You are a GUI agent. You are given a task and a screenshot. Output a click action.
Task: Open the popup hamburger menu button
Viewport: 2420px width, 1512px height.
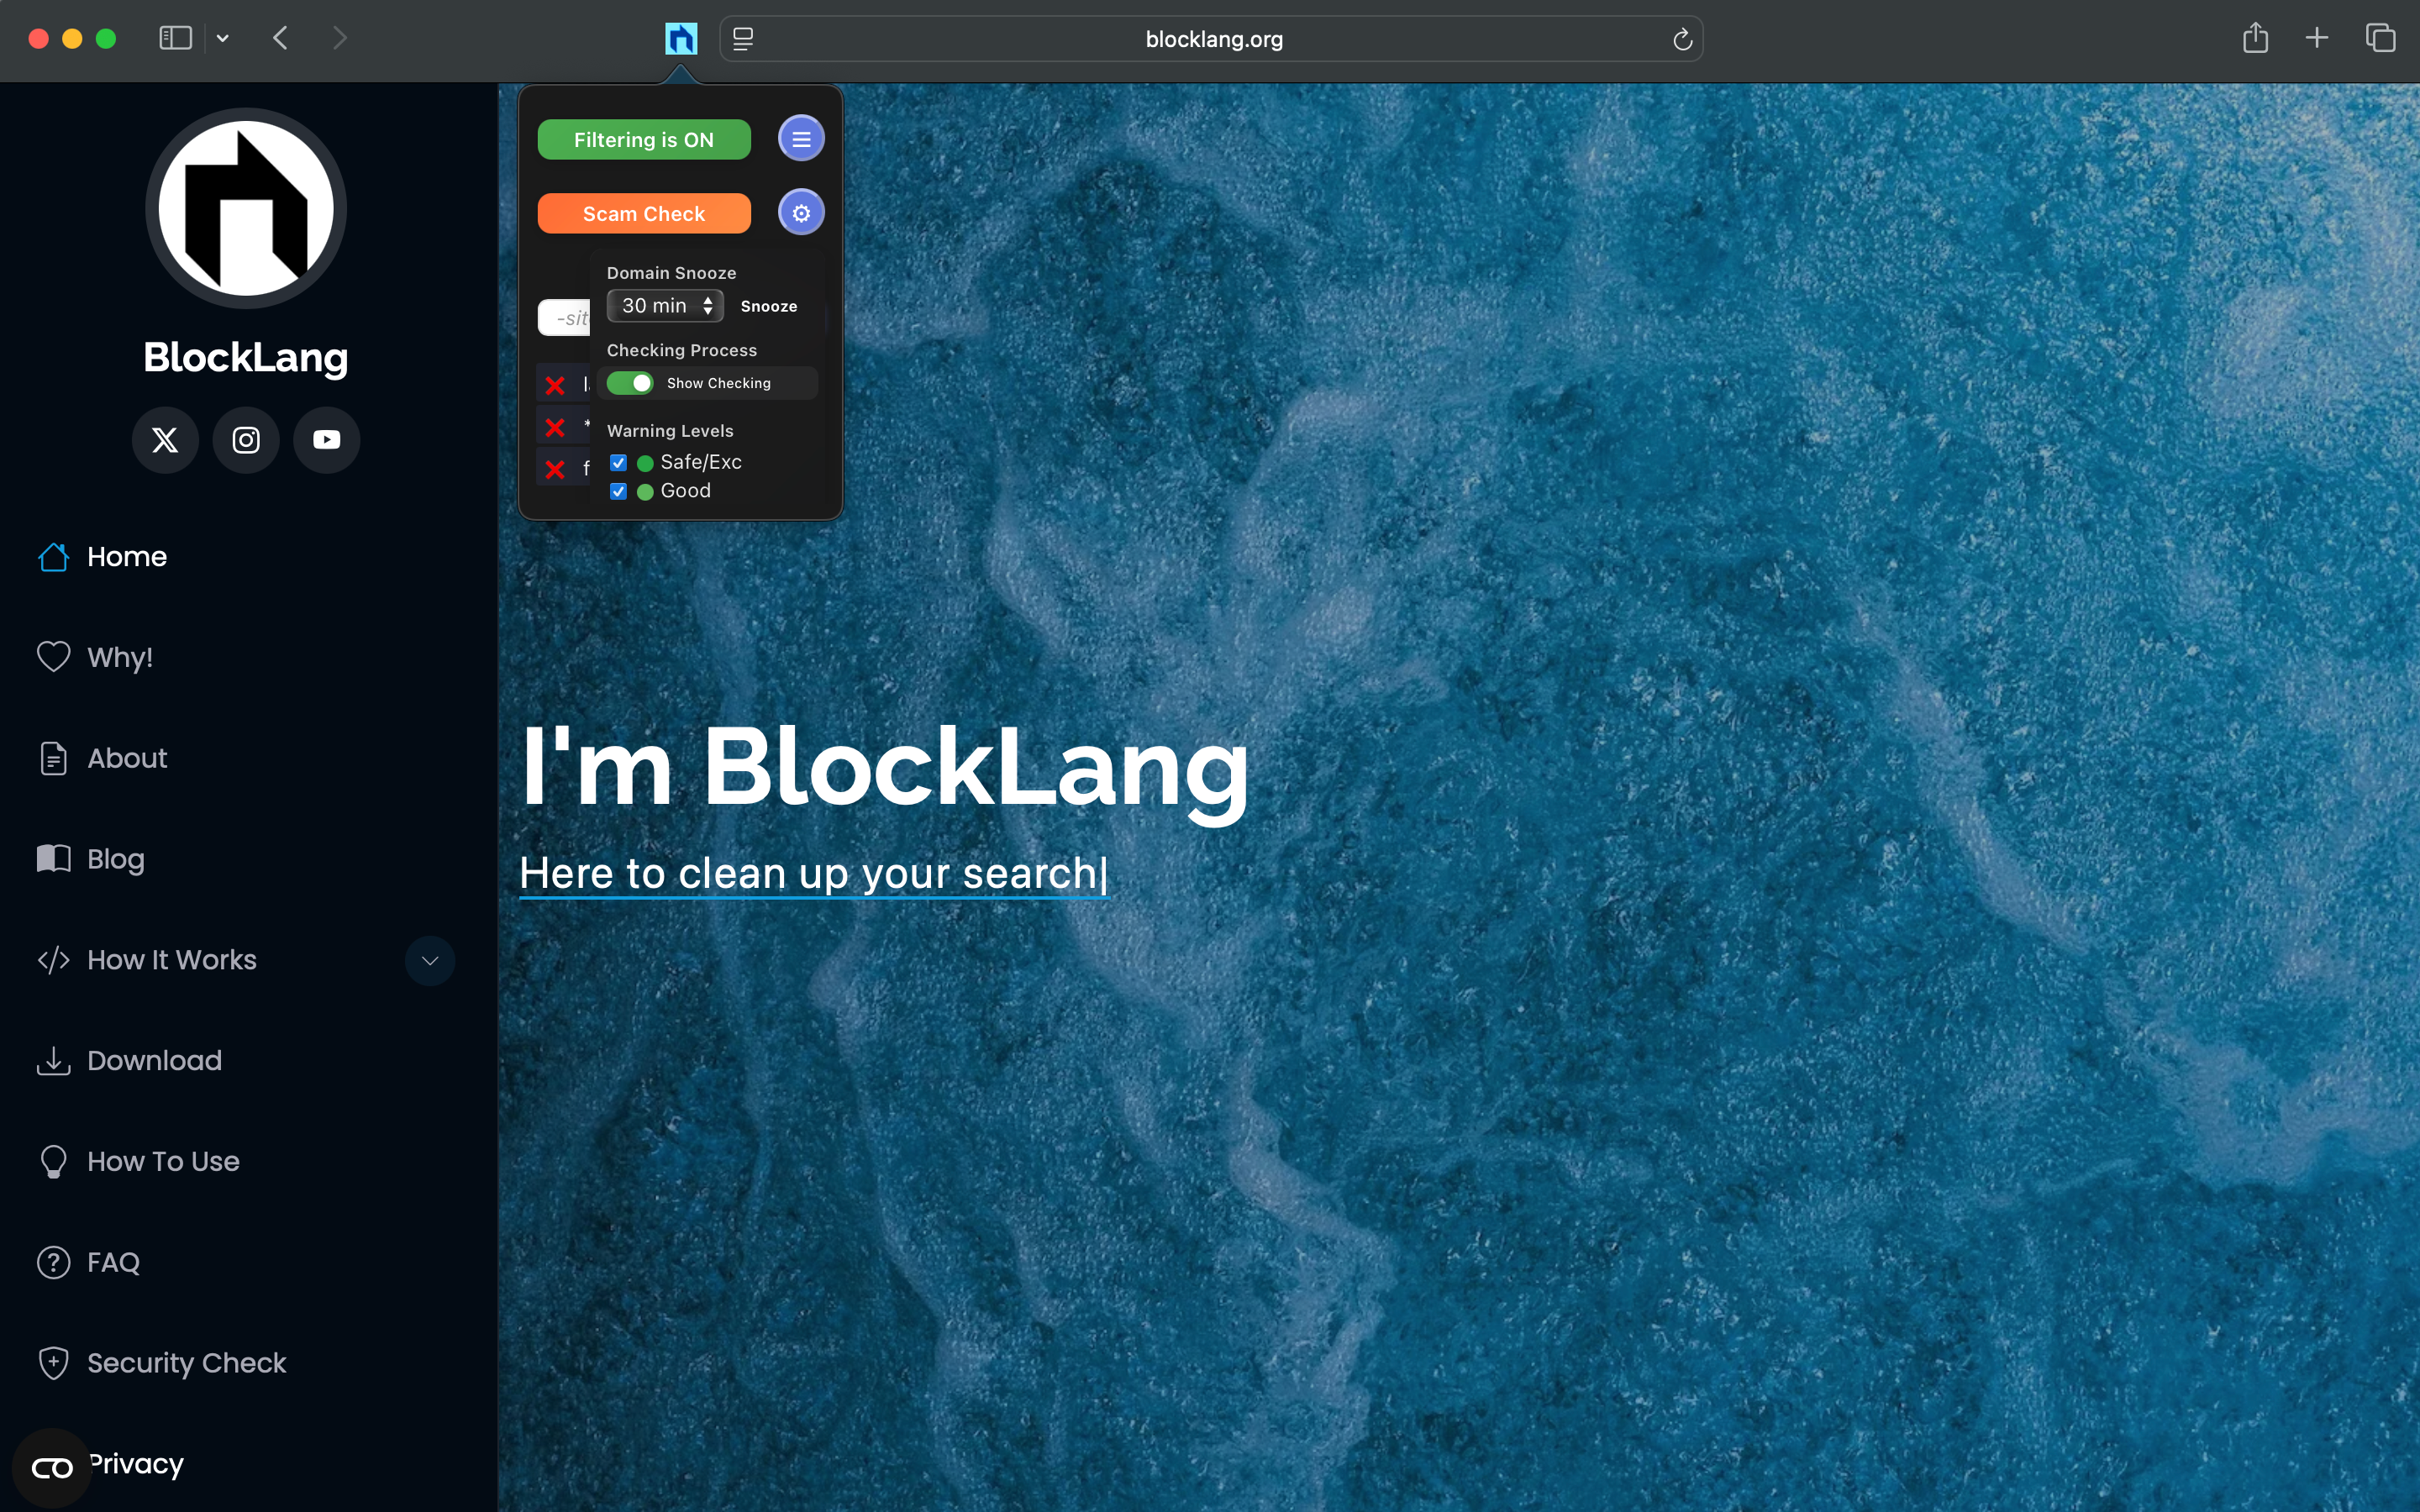[x=801, y=139]
